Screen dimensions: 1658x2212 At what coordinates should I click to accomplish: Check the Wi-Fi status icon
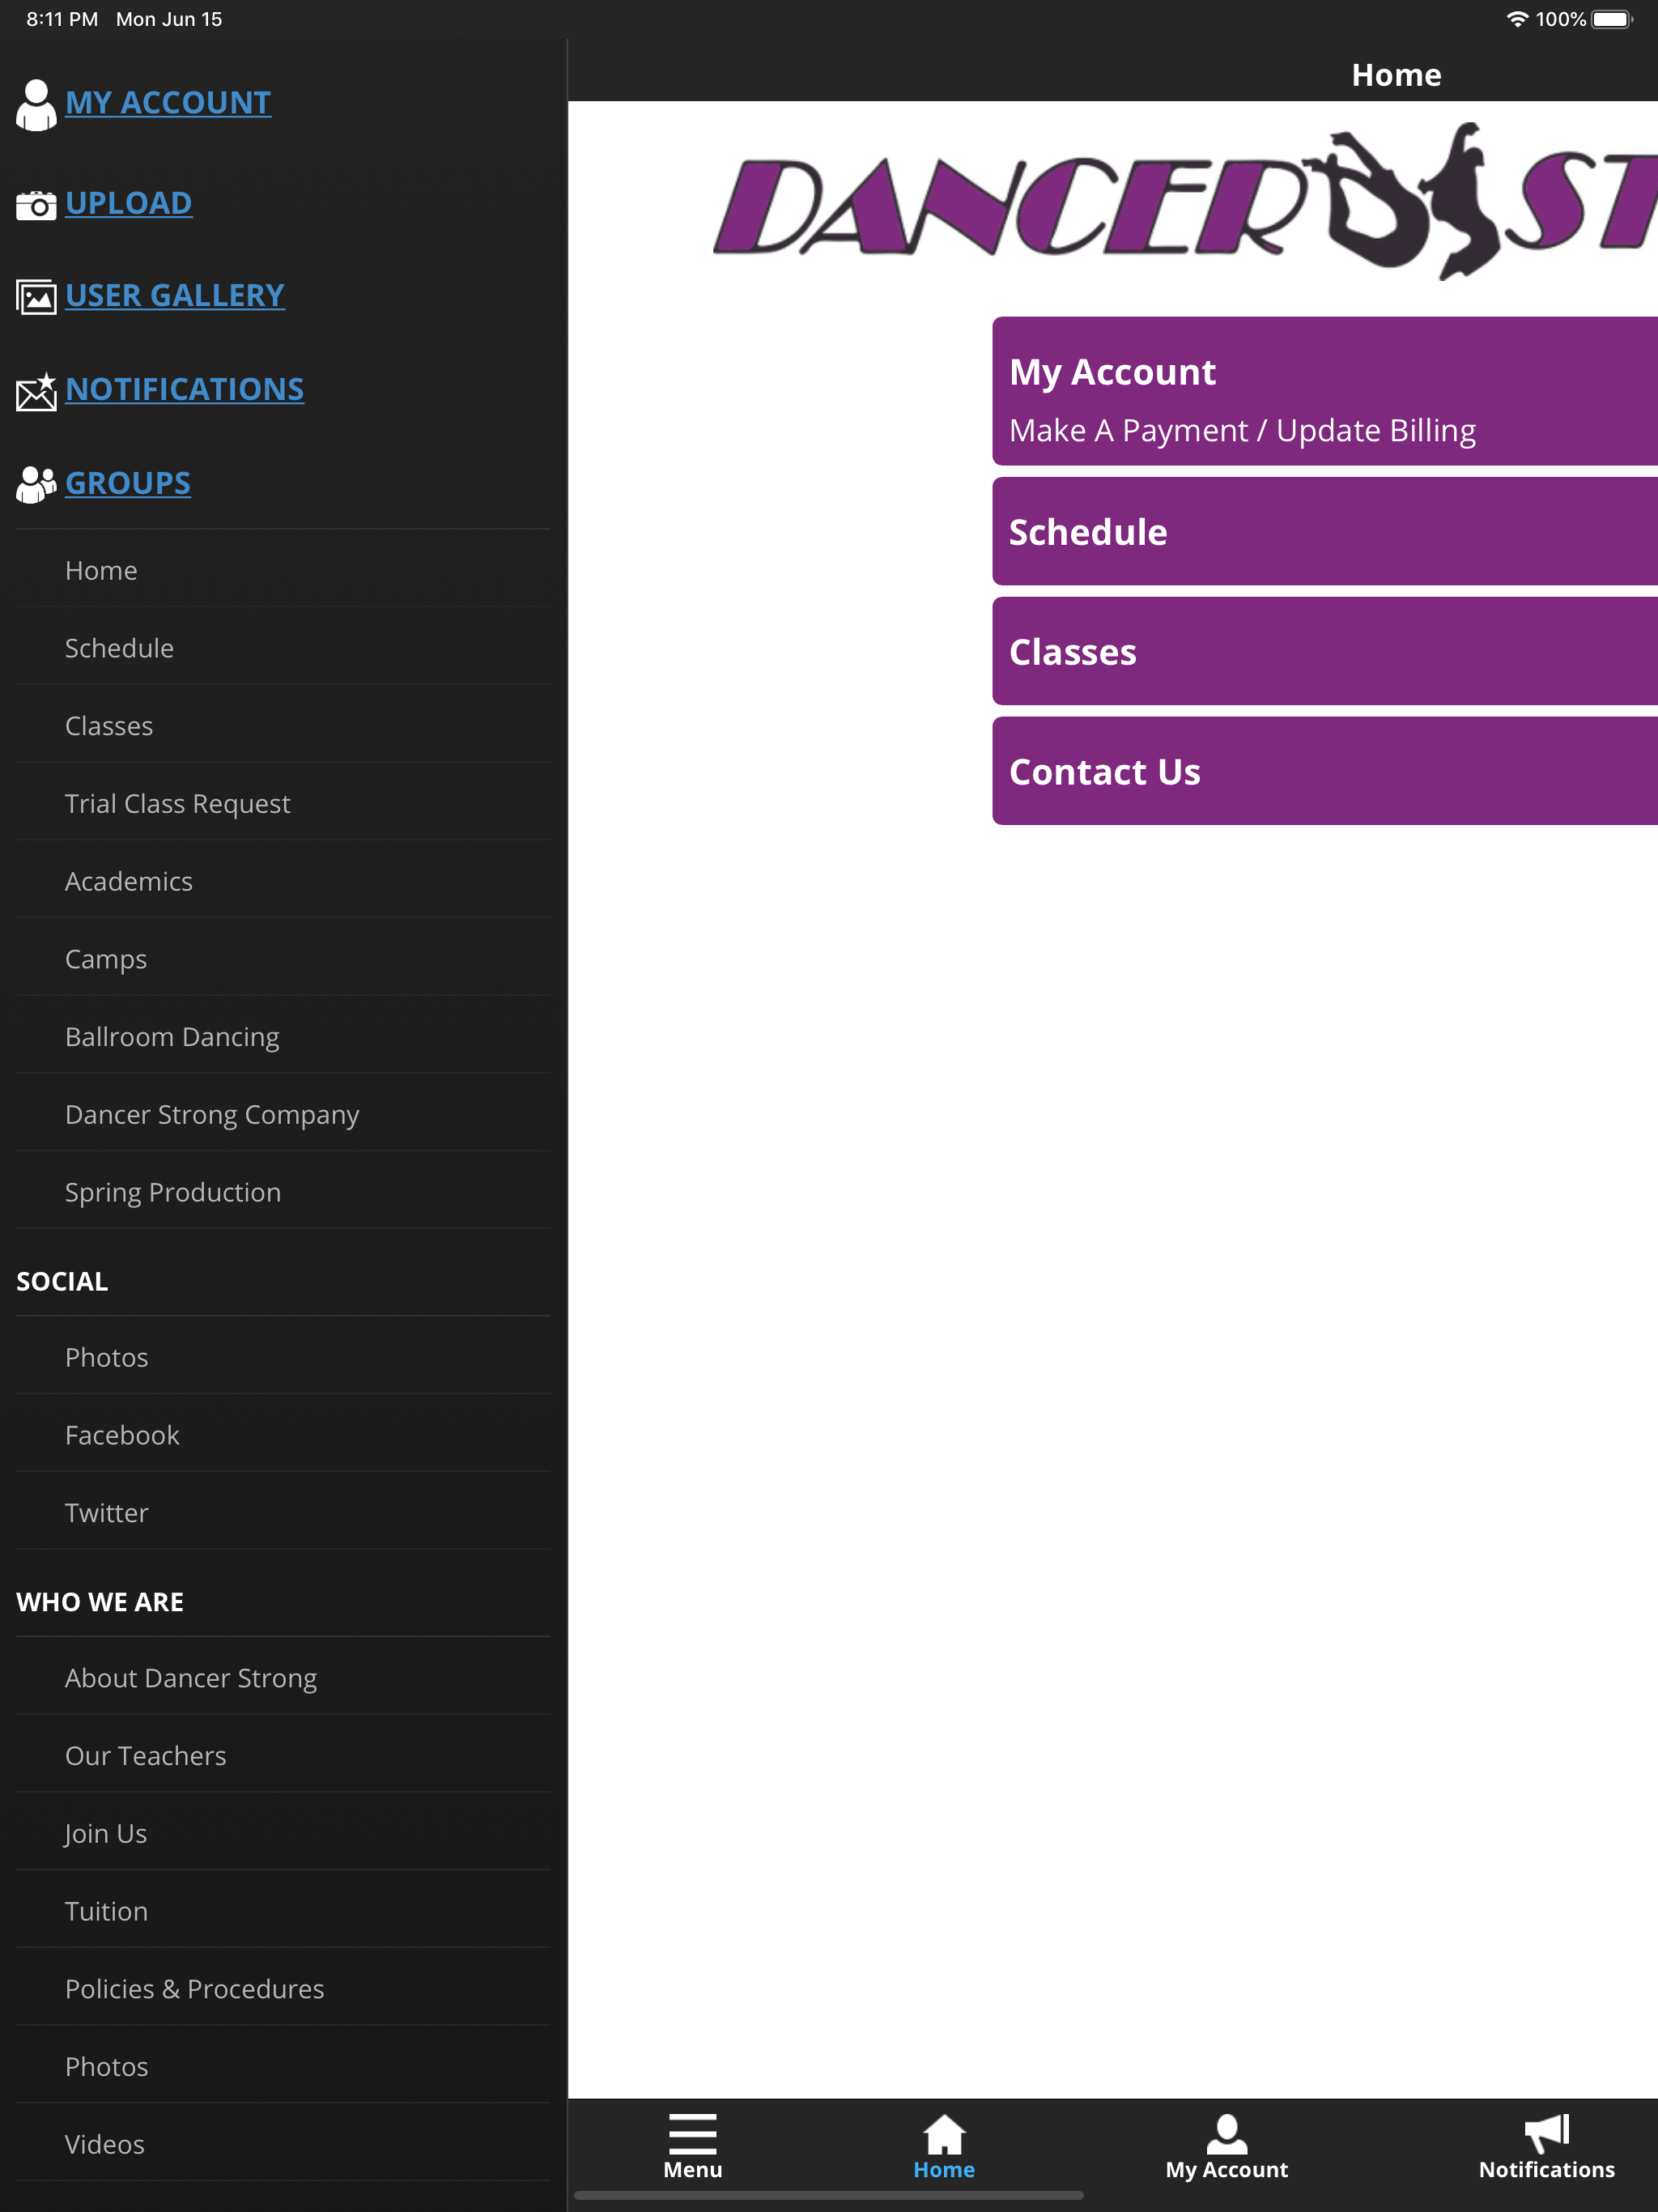(x=1516, y=19)
